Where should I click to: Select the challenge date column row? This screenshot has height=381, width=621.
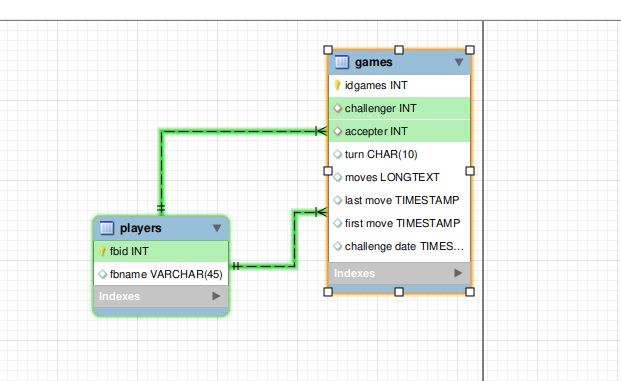(399, 246)
